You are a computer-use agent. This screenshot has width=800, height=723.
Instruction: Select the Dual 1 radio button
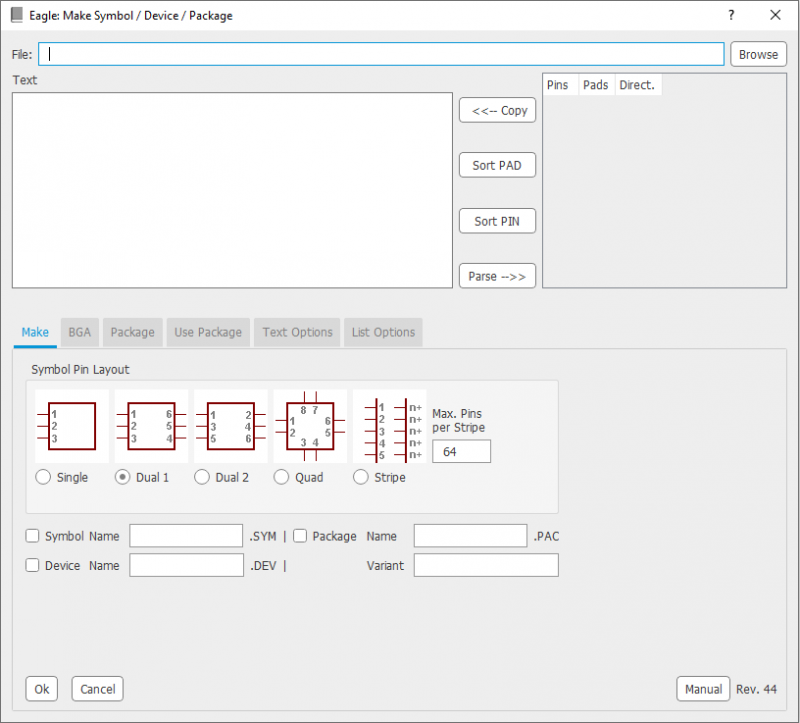[122, 478]
